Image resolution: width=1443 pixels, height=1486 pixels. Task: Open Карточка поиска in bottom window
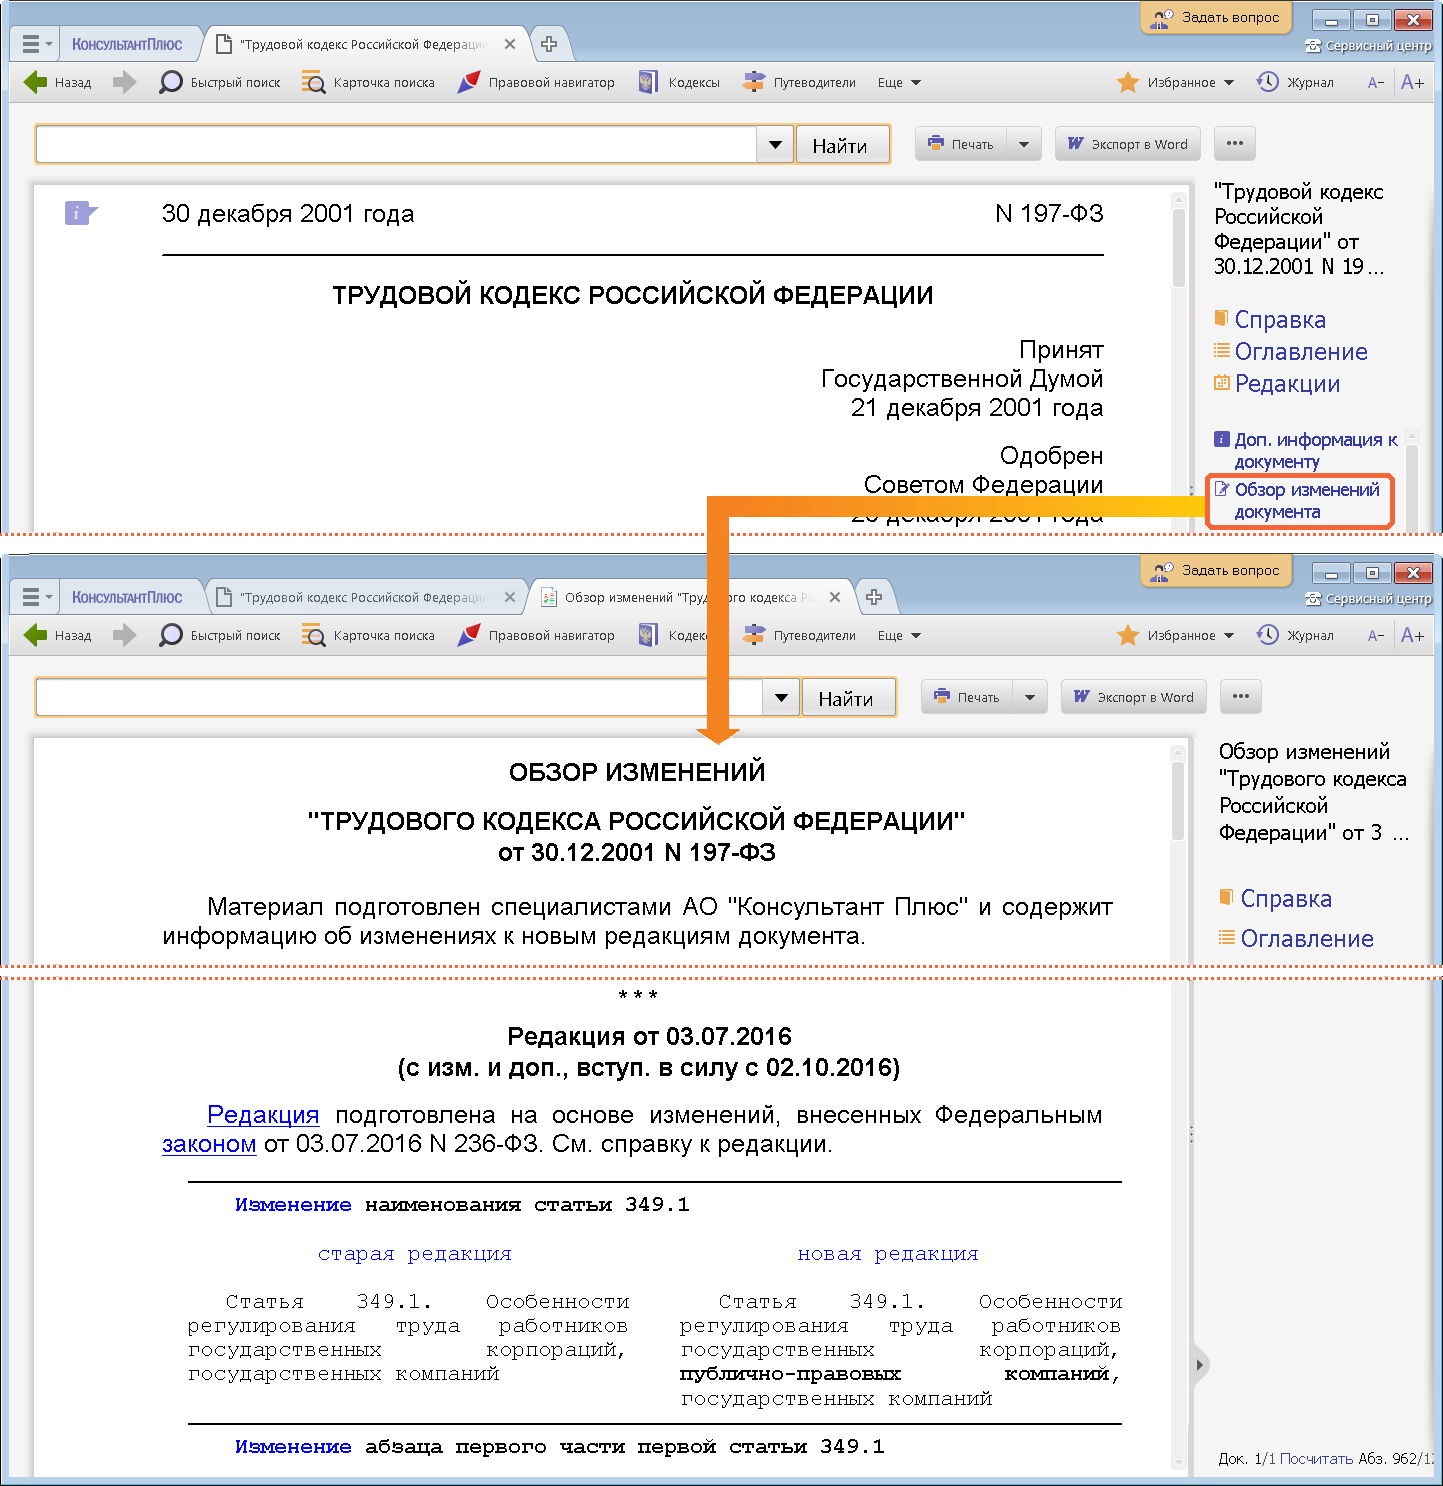[369, 635]
